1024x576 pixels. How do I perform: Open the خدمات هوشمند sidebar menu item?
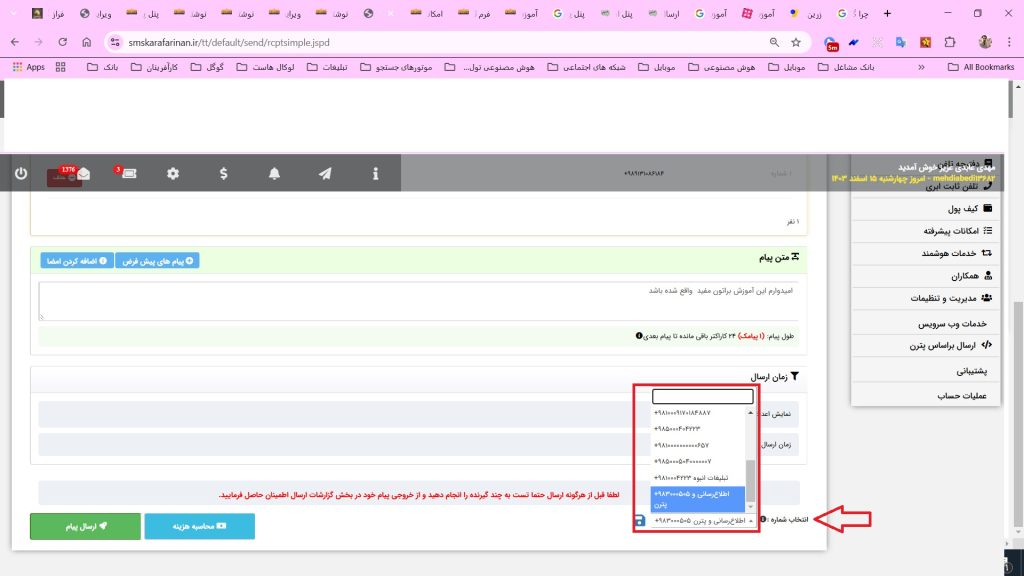coord(949,253)
